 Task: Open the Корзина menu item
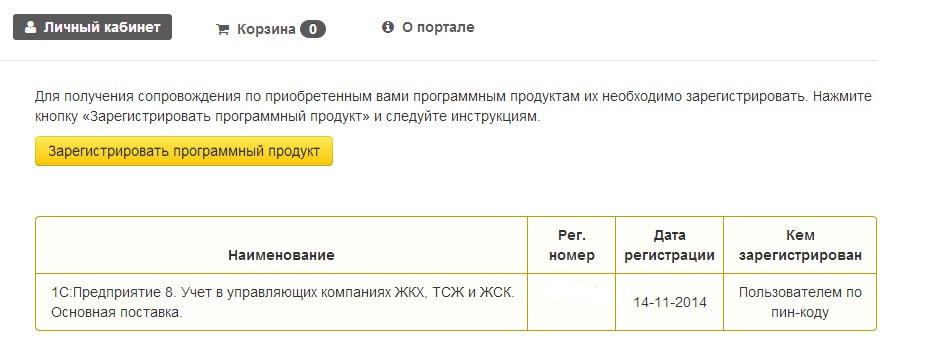pos(270,29)
